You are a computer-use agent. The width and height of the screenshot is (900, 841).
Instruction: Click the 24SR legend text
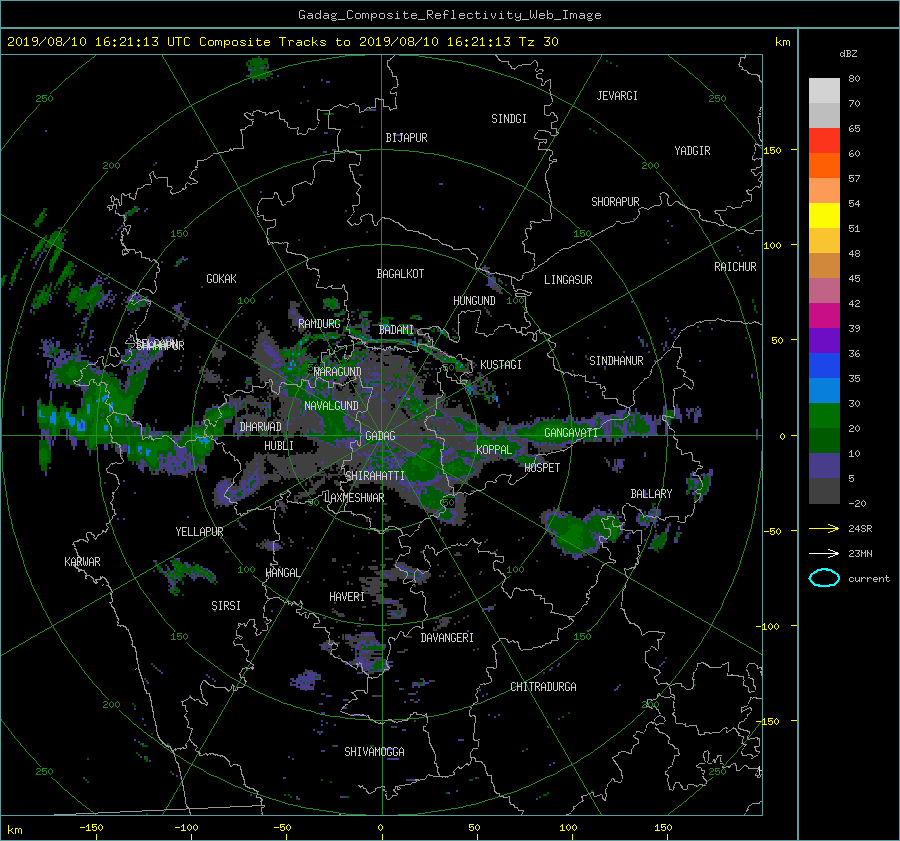coord(860,529)
